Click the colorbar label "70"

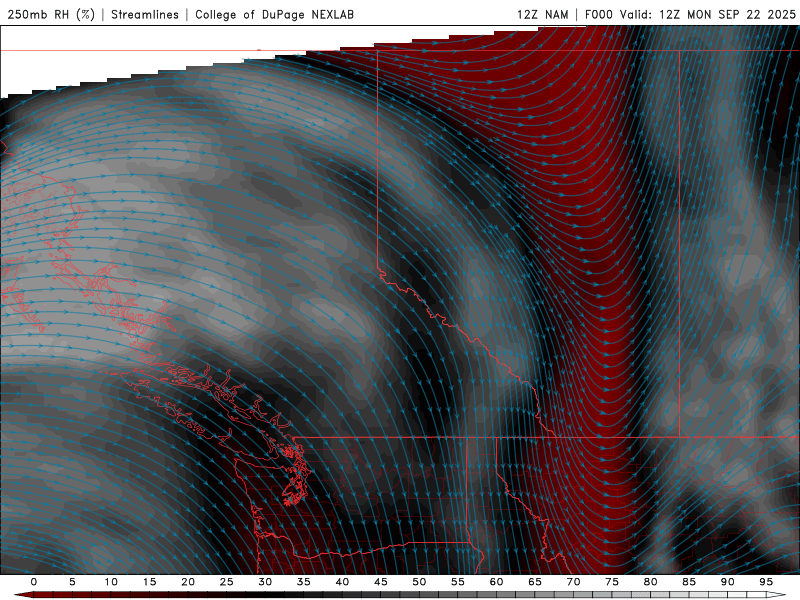coord(573,582)
